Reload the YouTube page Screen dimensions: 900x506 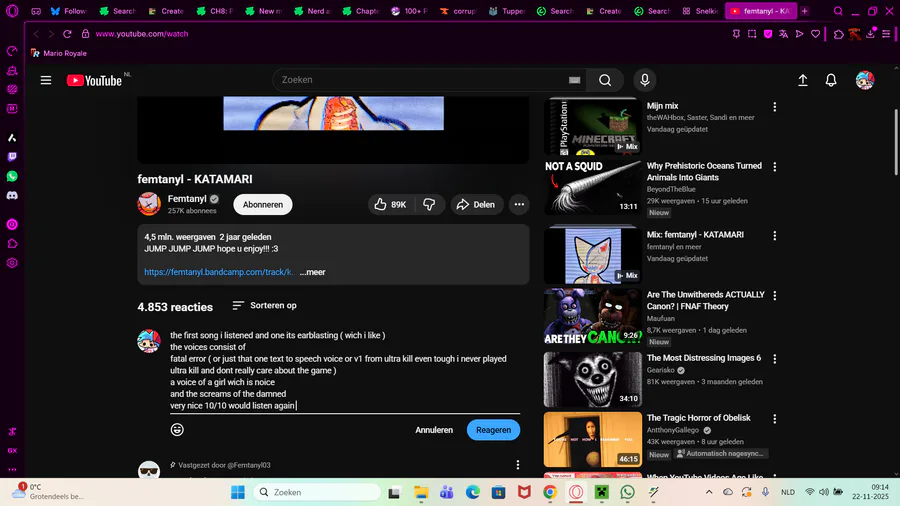[x=67, y=34]
